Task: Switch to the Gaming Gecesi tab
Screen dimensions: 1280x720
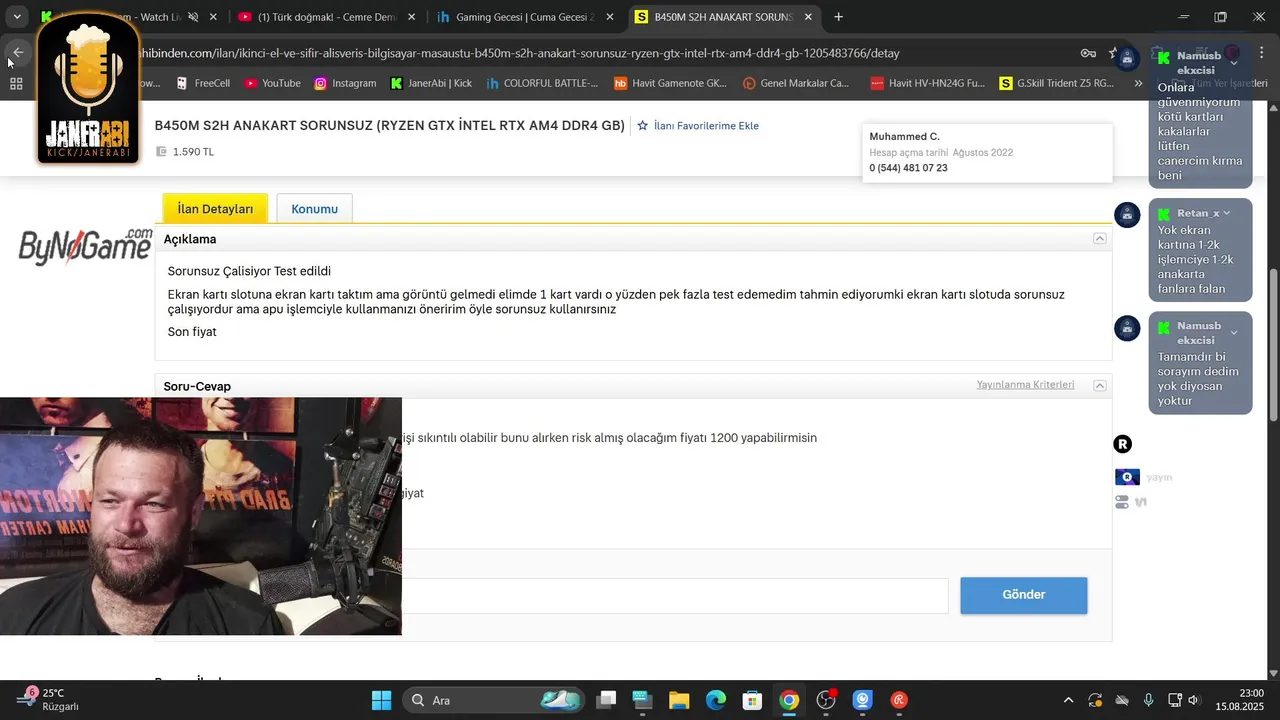Action: click(x=525, y=17)
